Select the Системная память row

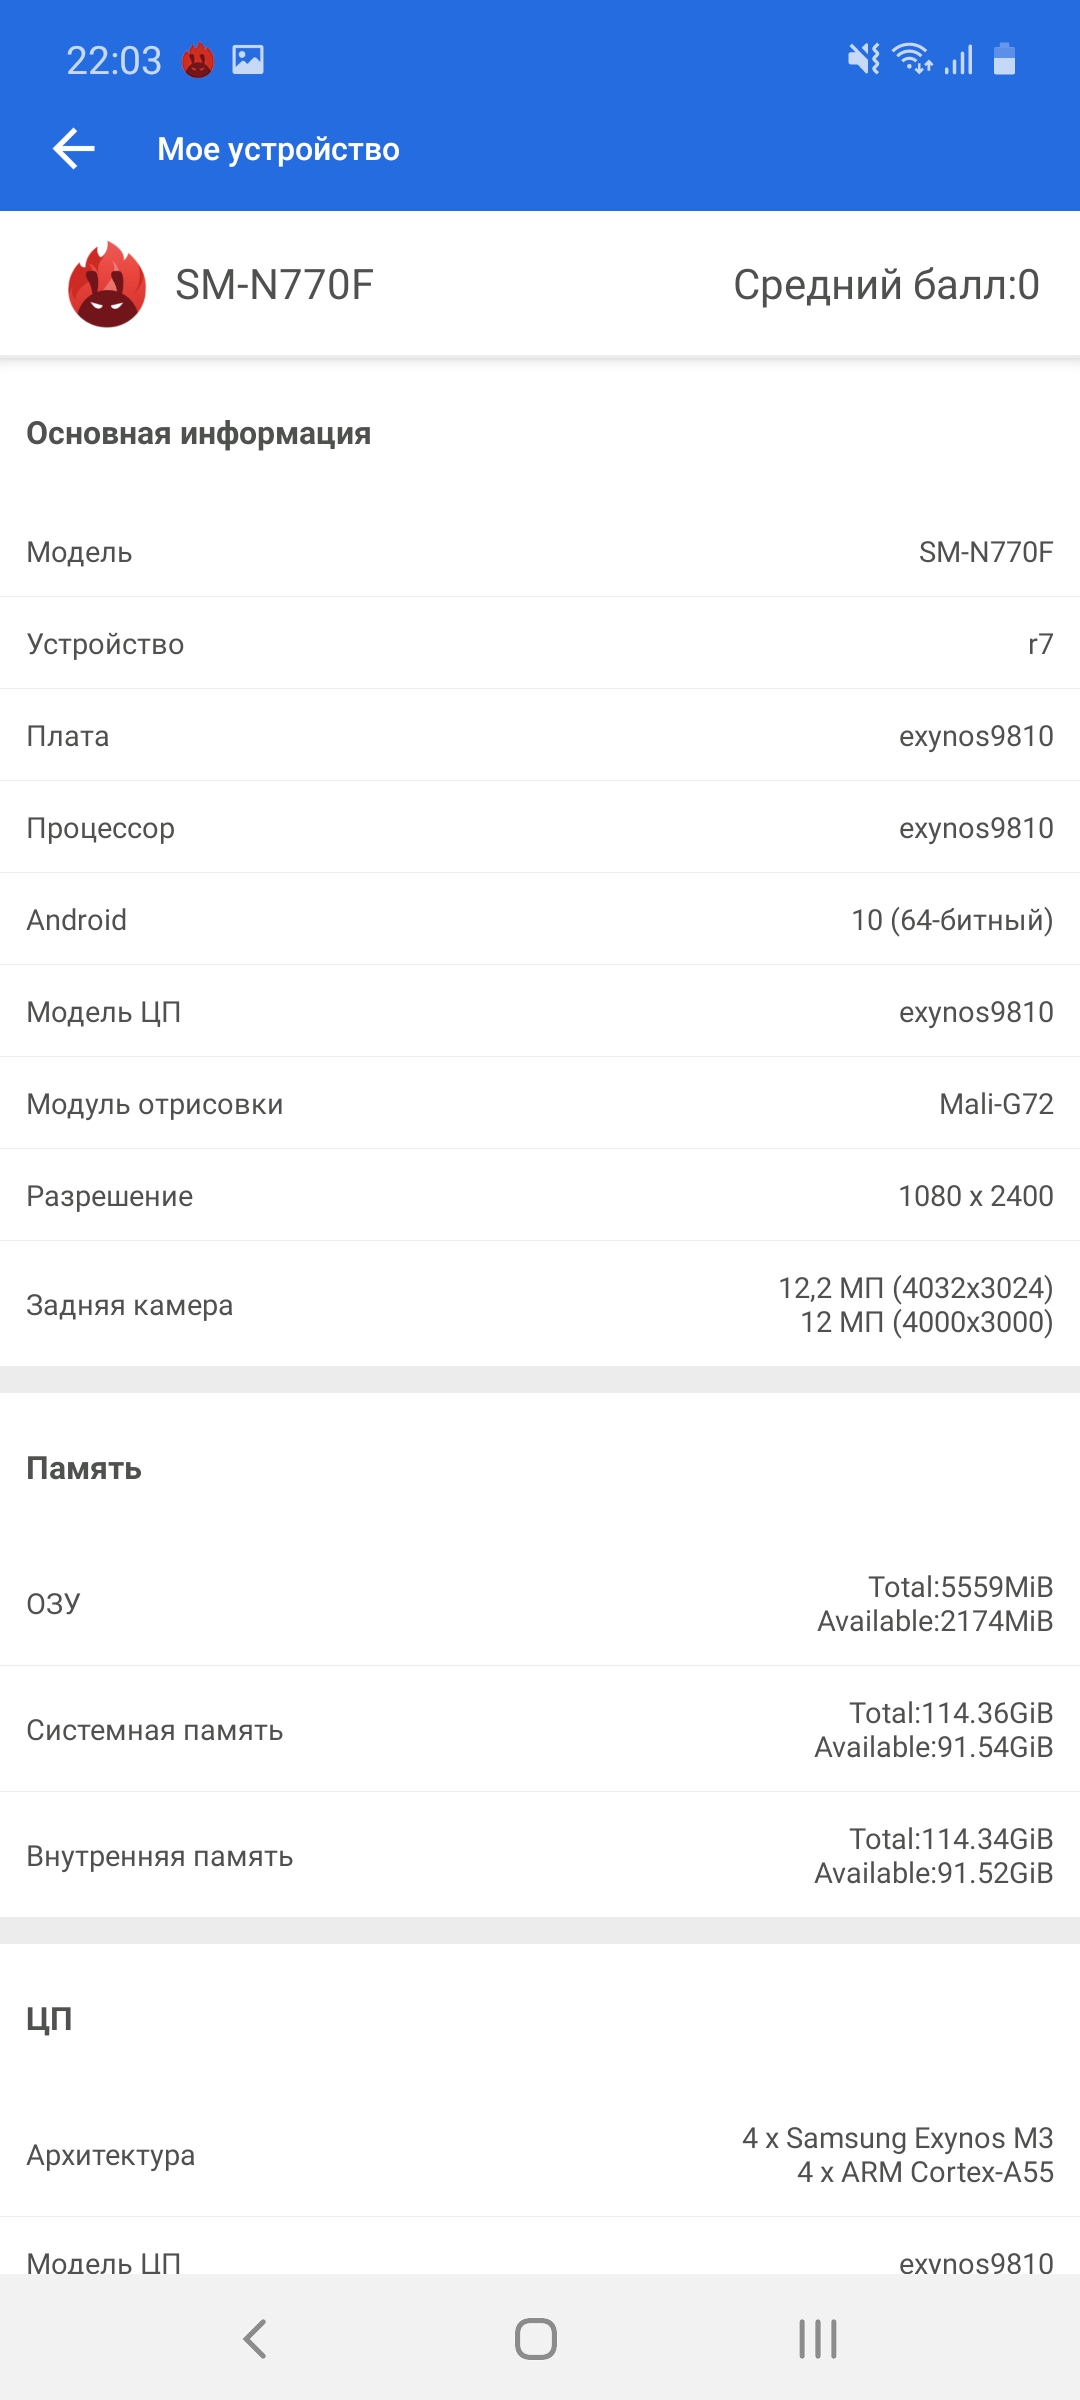[x=540, y=1730]
